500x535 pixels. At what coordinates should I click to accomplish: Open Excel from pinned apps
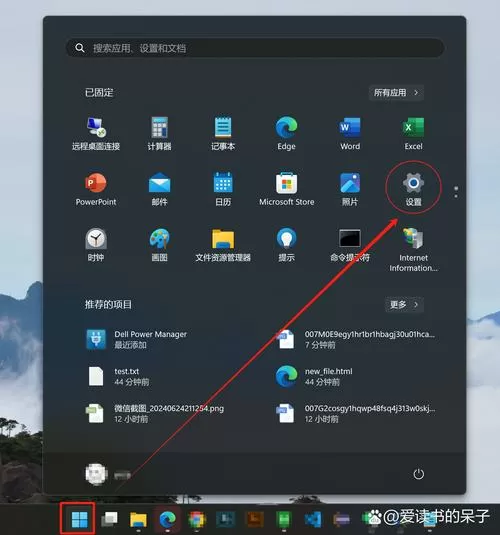point(413,134)
